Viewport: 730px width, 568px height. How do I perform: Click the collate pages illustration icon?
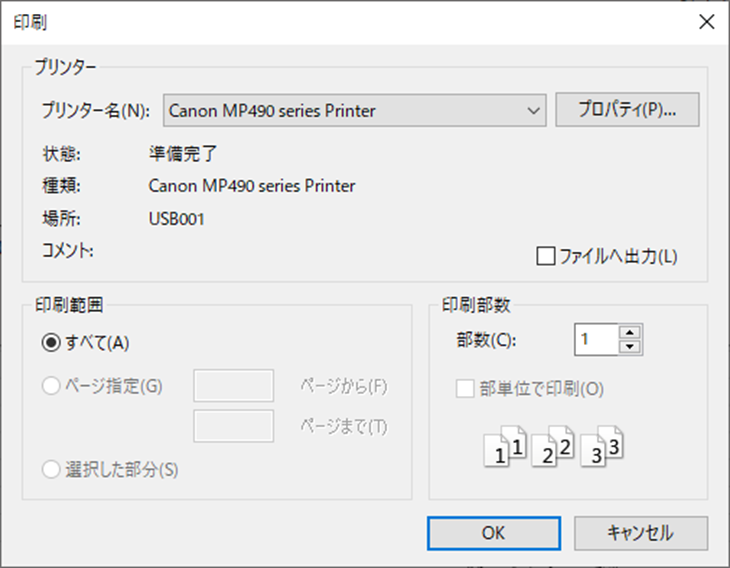click(554, 446)
